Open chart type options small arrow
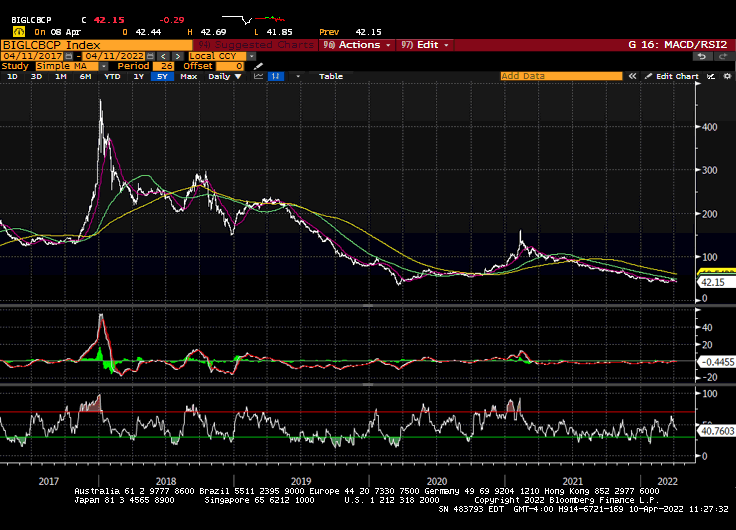This screenshot has height=530, width=736. 298,76
